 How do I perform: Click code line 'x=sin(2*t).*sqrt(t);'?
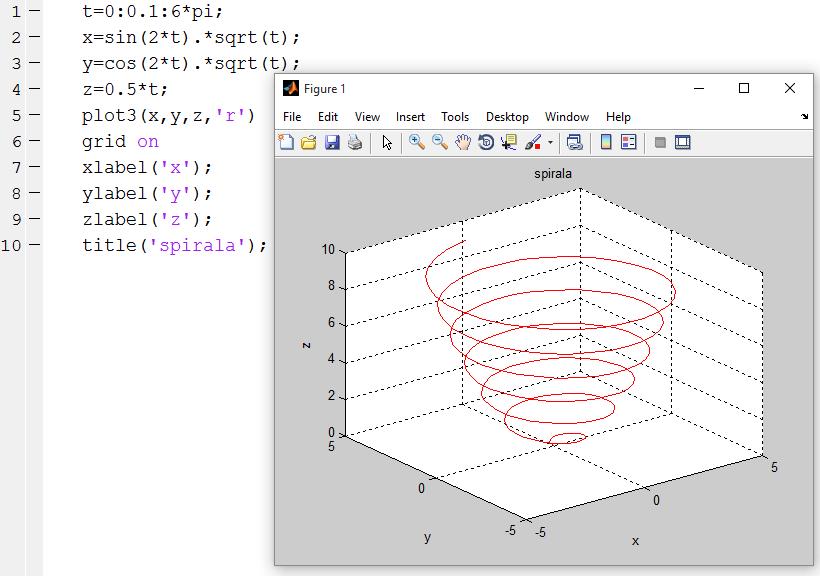point(191,38)
